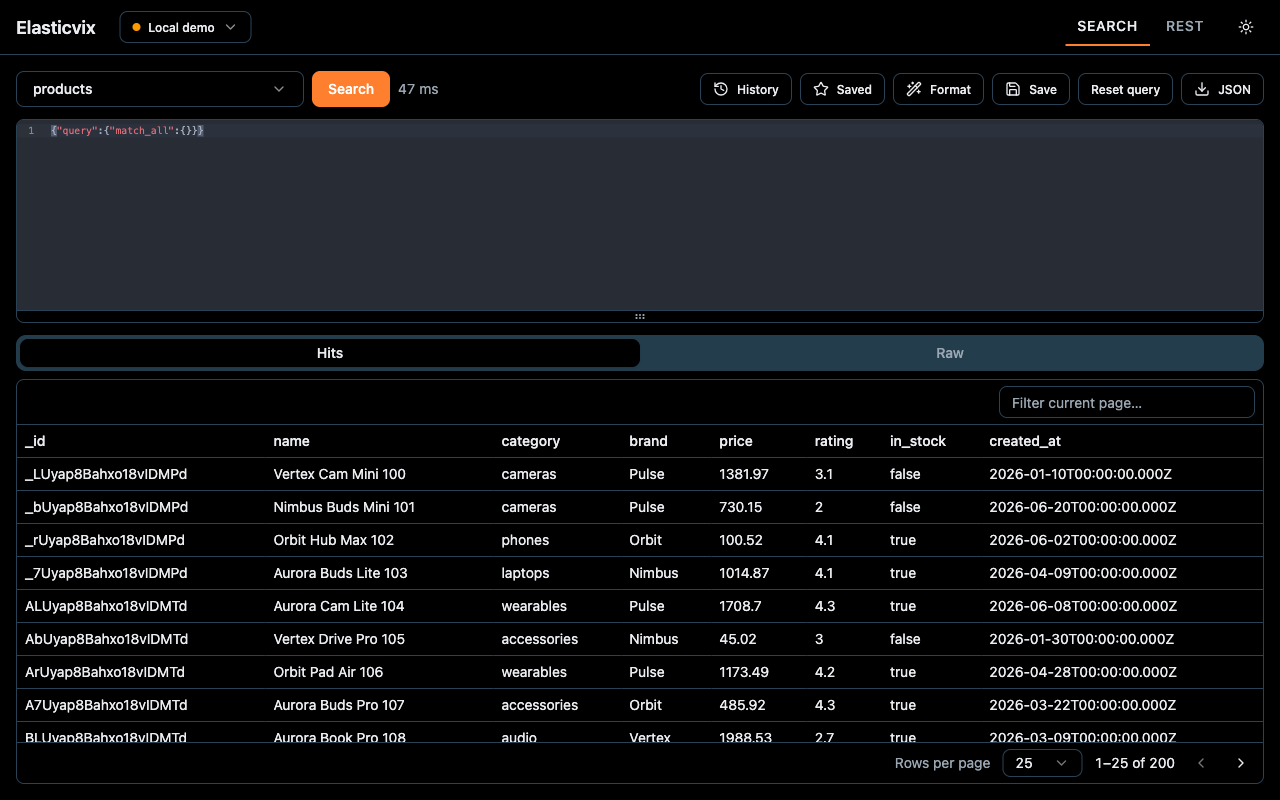Click the Nimbus Buds Mini 101 cell

(x=344, y=507)
